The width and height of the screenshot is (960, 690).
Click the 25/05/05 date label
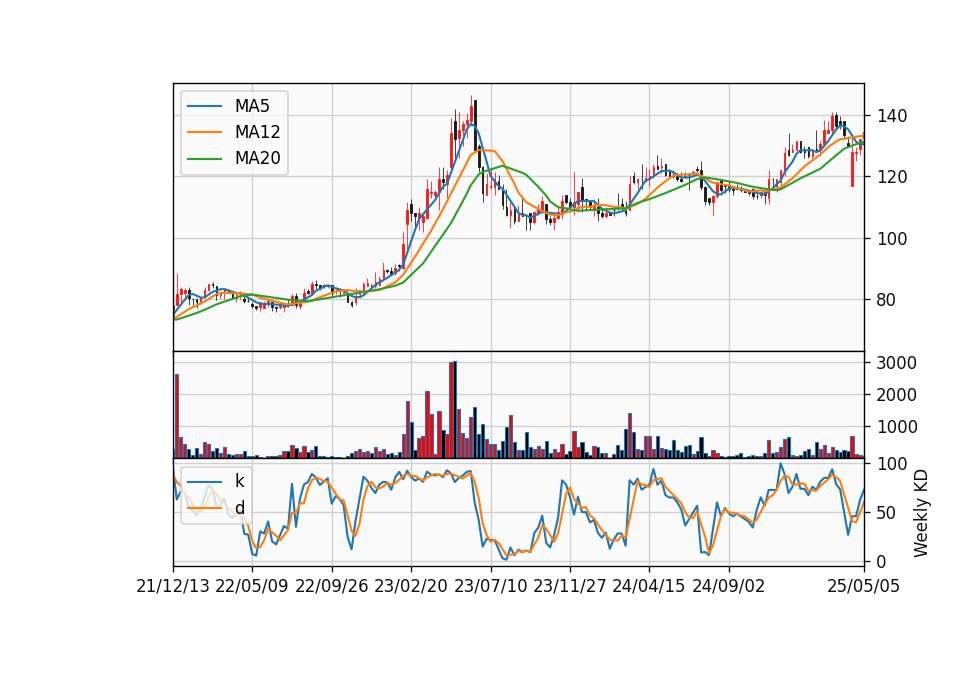click(x=863, y=586)
